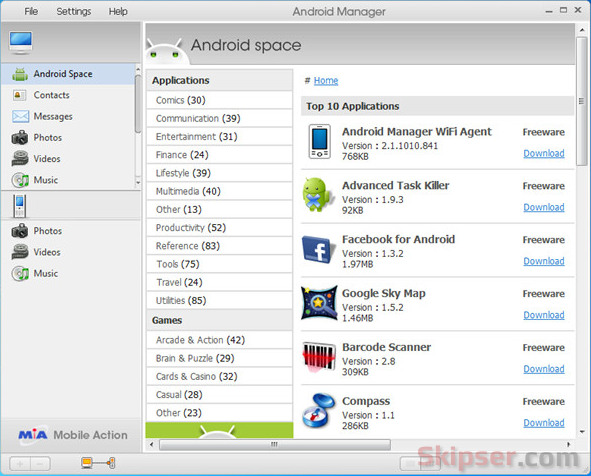Open the Brain & Puzzle (29) games category
591x476 pixels.
219,358
